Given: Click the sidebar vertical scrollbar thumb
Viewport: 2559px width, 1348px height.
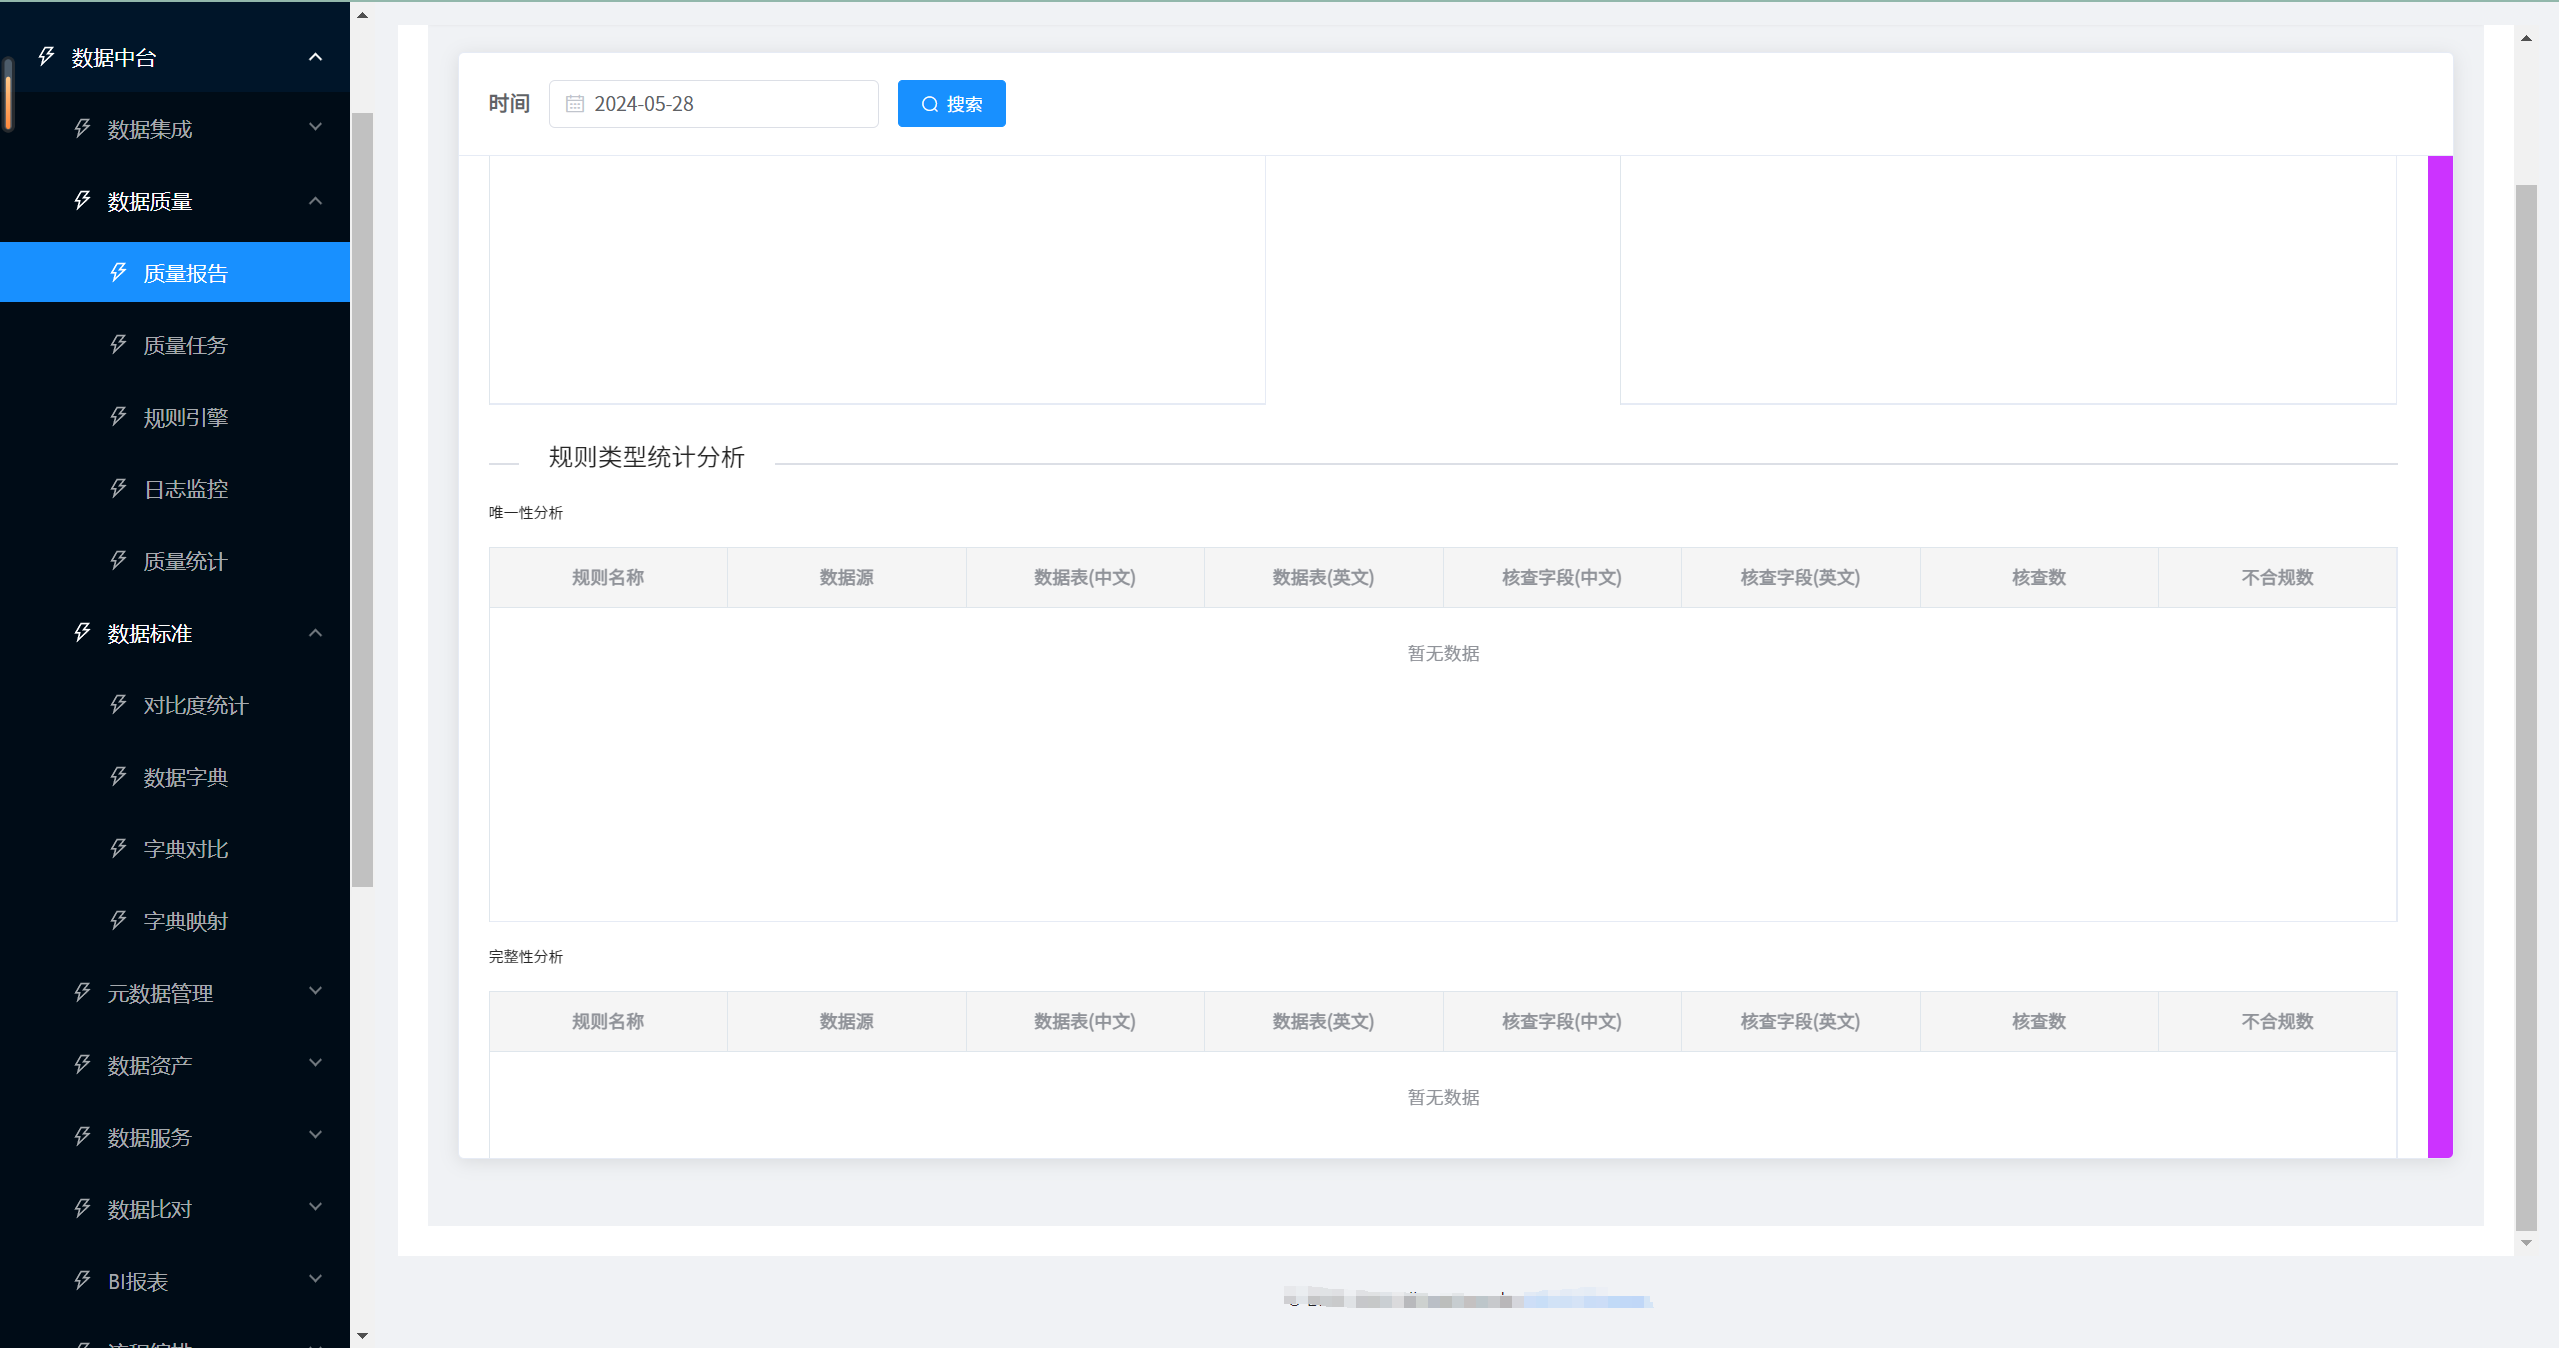Looking at the screenshot, I should [x=362, y=500].
